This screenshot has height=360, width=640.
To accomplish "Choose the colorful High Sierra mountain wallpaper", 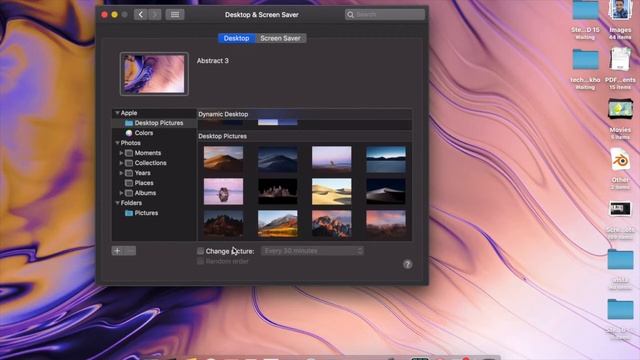I will 278,223.
